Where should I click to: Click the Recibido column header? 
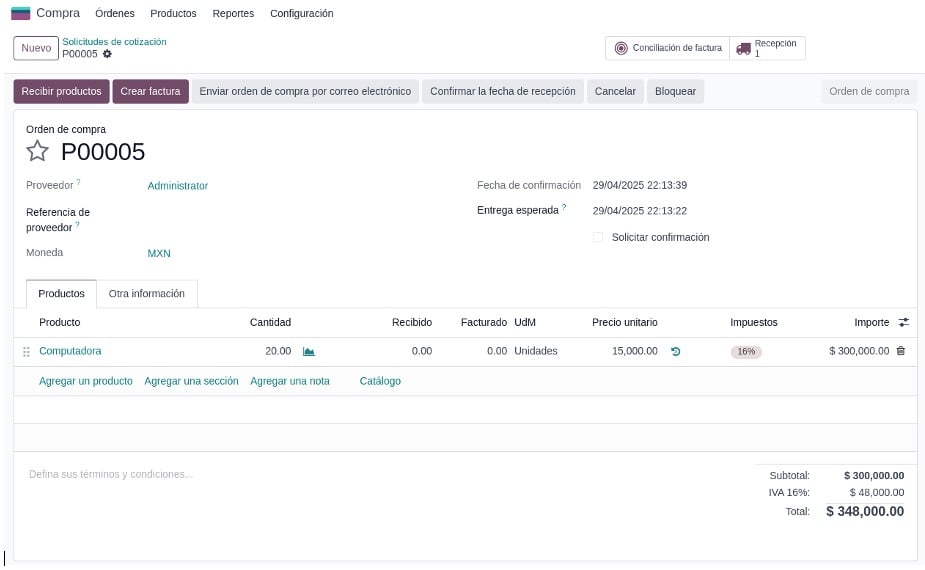(x=412, y=322)
